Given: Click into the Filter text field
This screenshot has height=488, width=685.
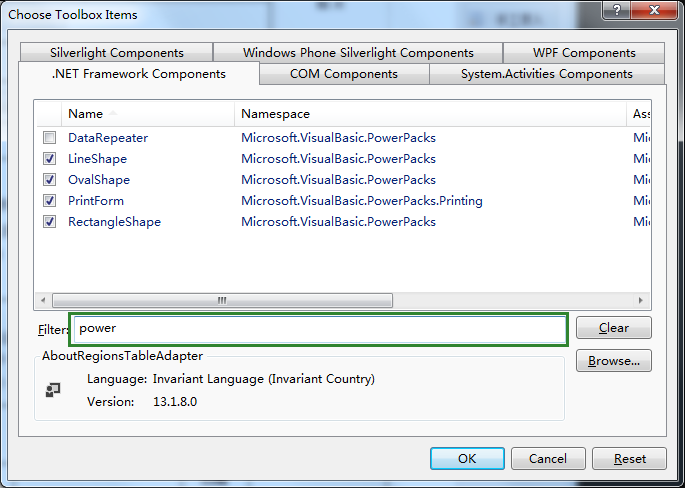Looking at the screenshot, I should [x=319, y=329].
